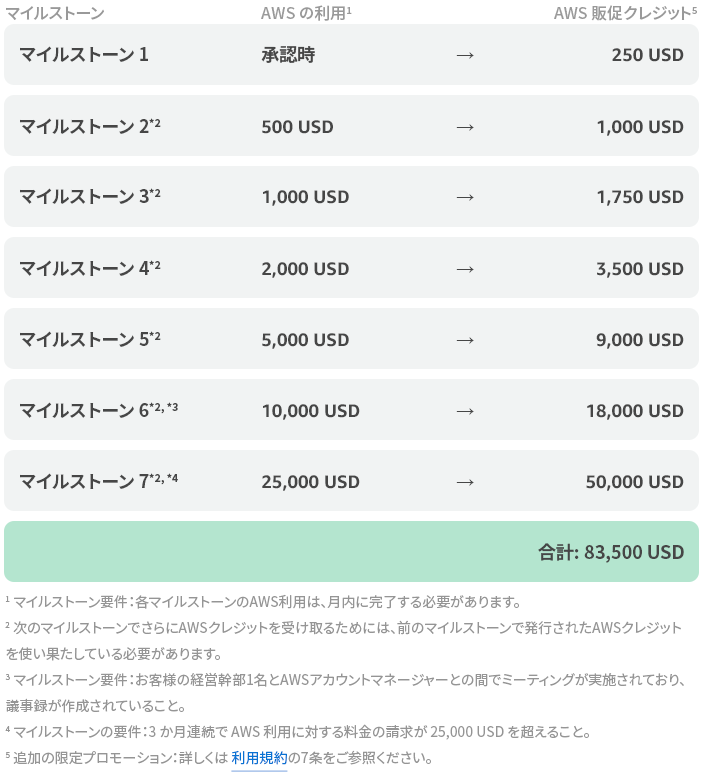Viewport: 702px width, 780px height.
Task: Click the AWS の利用 column header
Action: 306,13
